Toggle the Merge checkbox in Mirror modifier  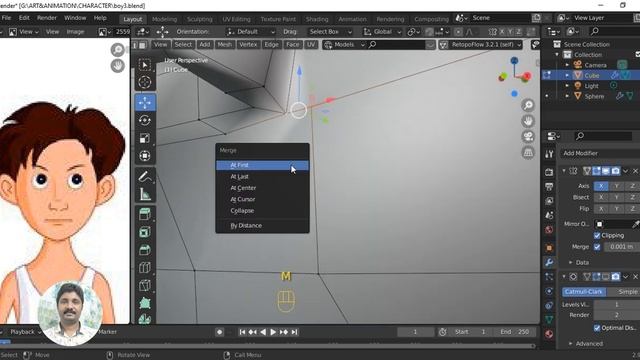tap(597, 247)
